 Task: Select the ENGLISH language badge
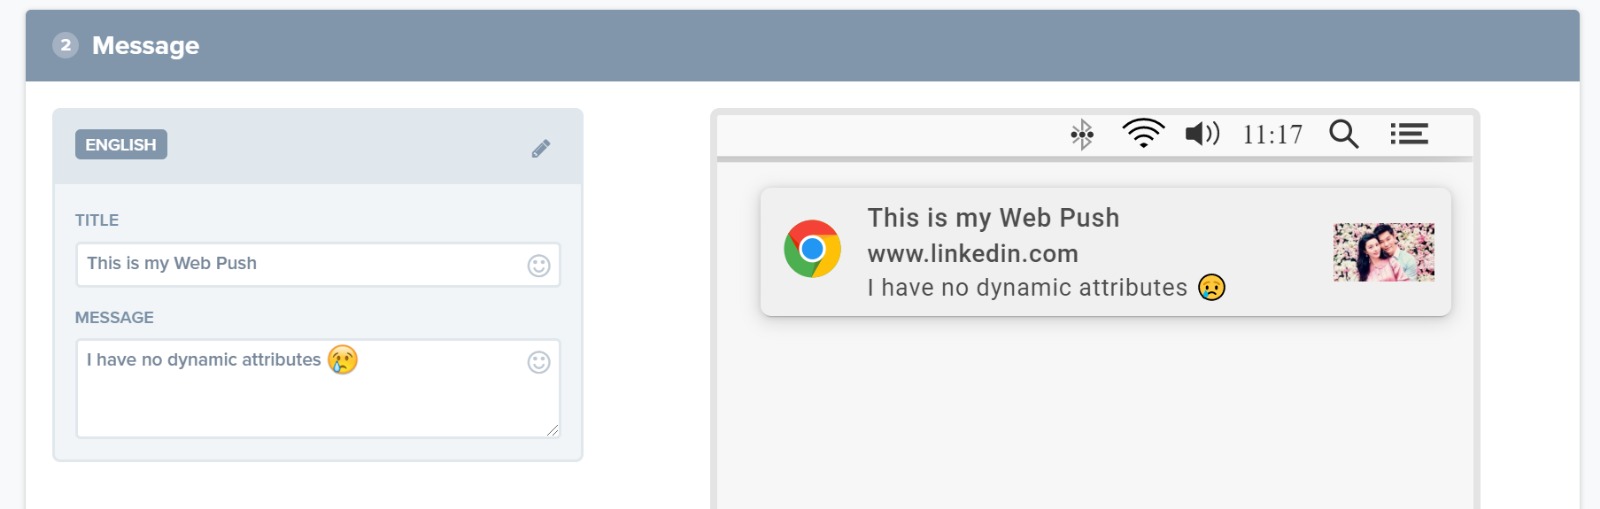tap(121, 145)
